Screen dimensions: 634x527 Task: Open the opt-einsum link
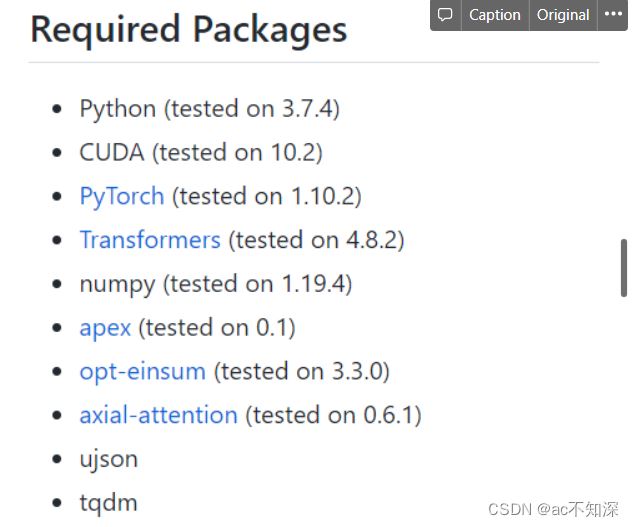(x=143, y=372)
